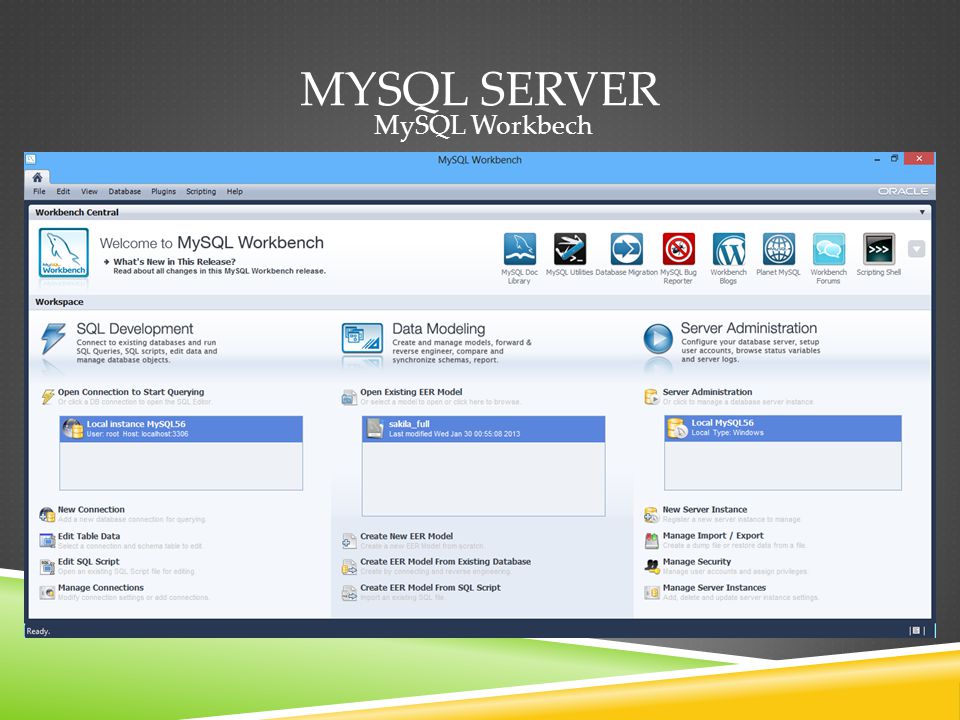Open the File menu

(x=39, y=192)
